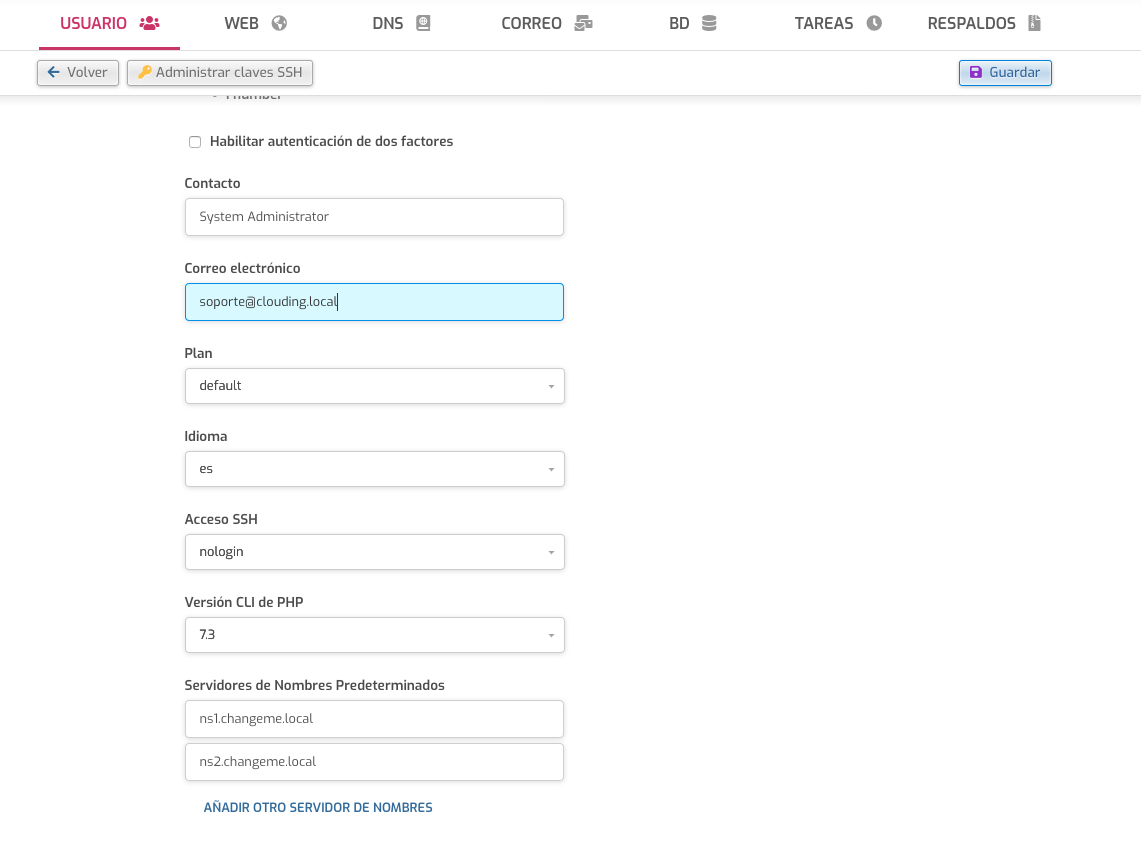The width and height of the screenshot is (1141, 853).
Task: Click the RESPALDOS archive file icon
Action: point(1034,23)
